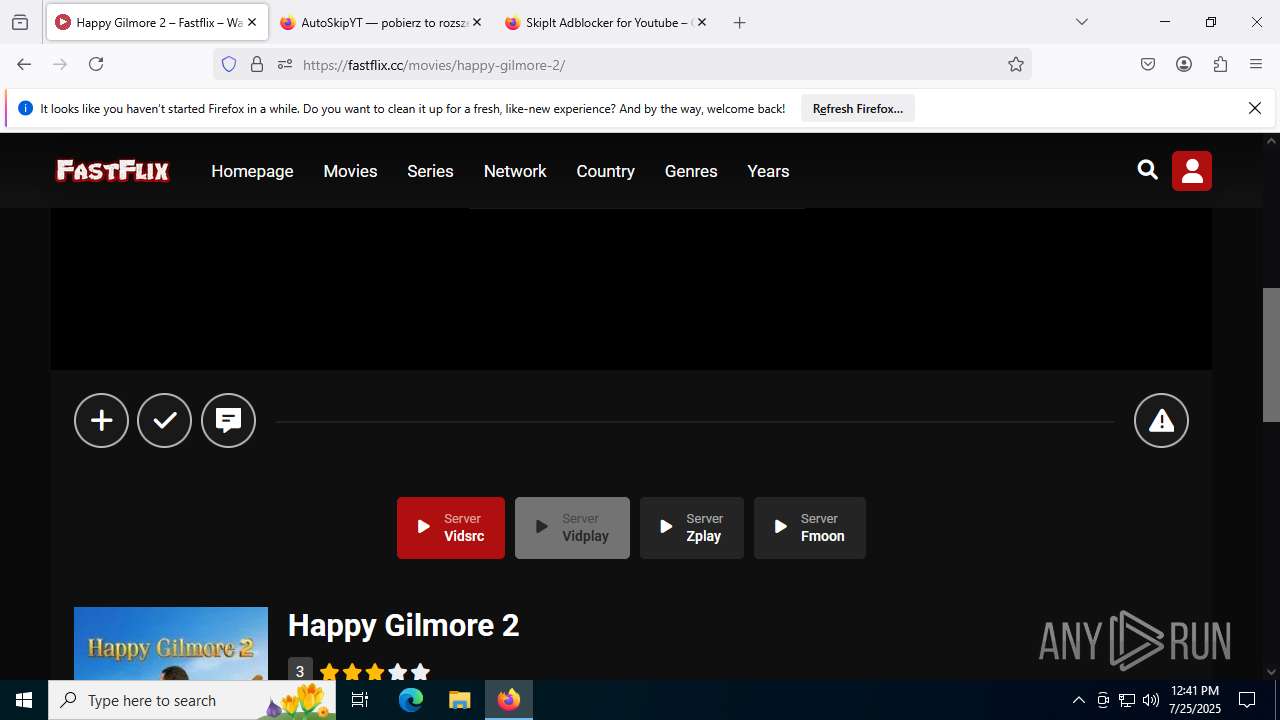
Task: Click the rating number 3 badge
Action: pos(300,671)
